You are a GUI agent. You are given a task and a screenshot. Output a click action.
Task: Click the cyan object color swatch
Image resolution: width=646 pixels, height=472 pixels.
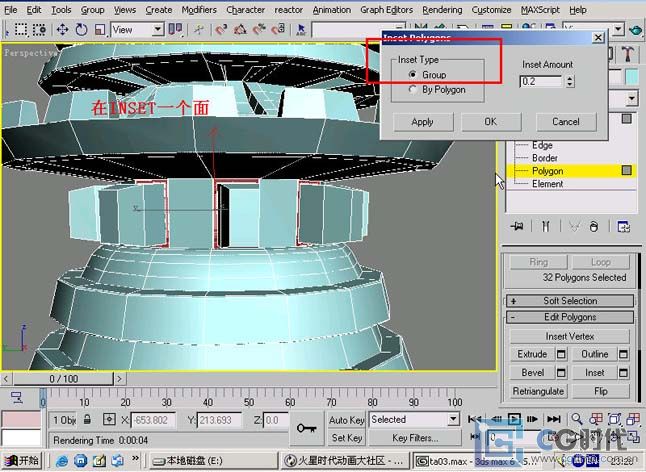coord(632,77)
